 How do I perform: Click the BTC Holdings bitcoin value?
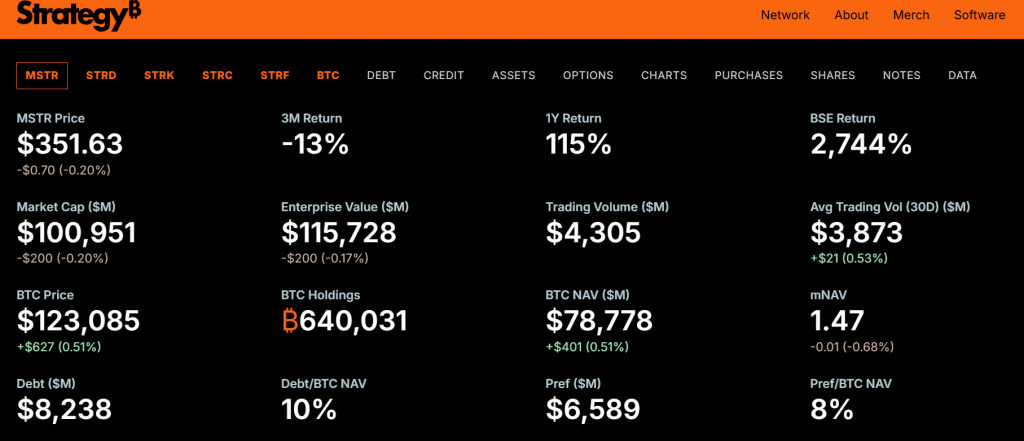[x=344, y=321]
